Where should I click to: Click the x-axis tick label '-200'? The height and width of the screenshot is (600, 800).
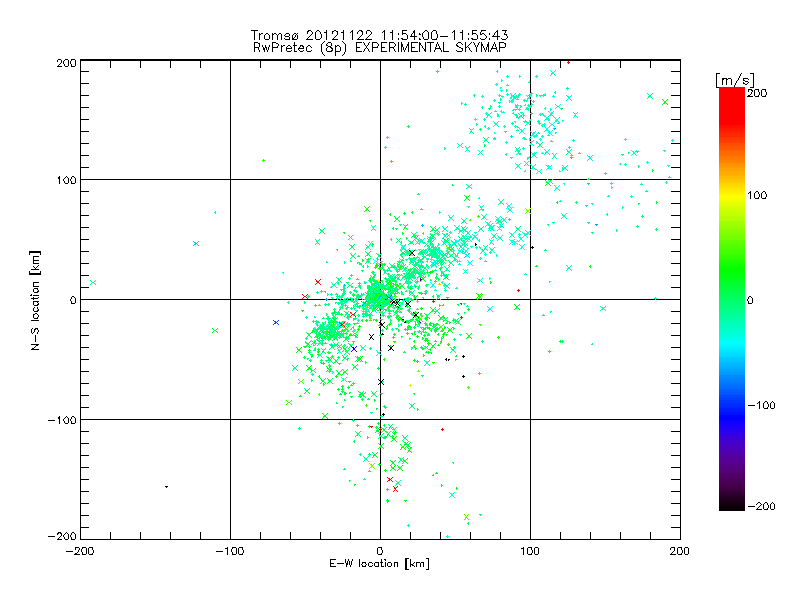click(x=81, y=551)
